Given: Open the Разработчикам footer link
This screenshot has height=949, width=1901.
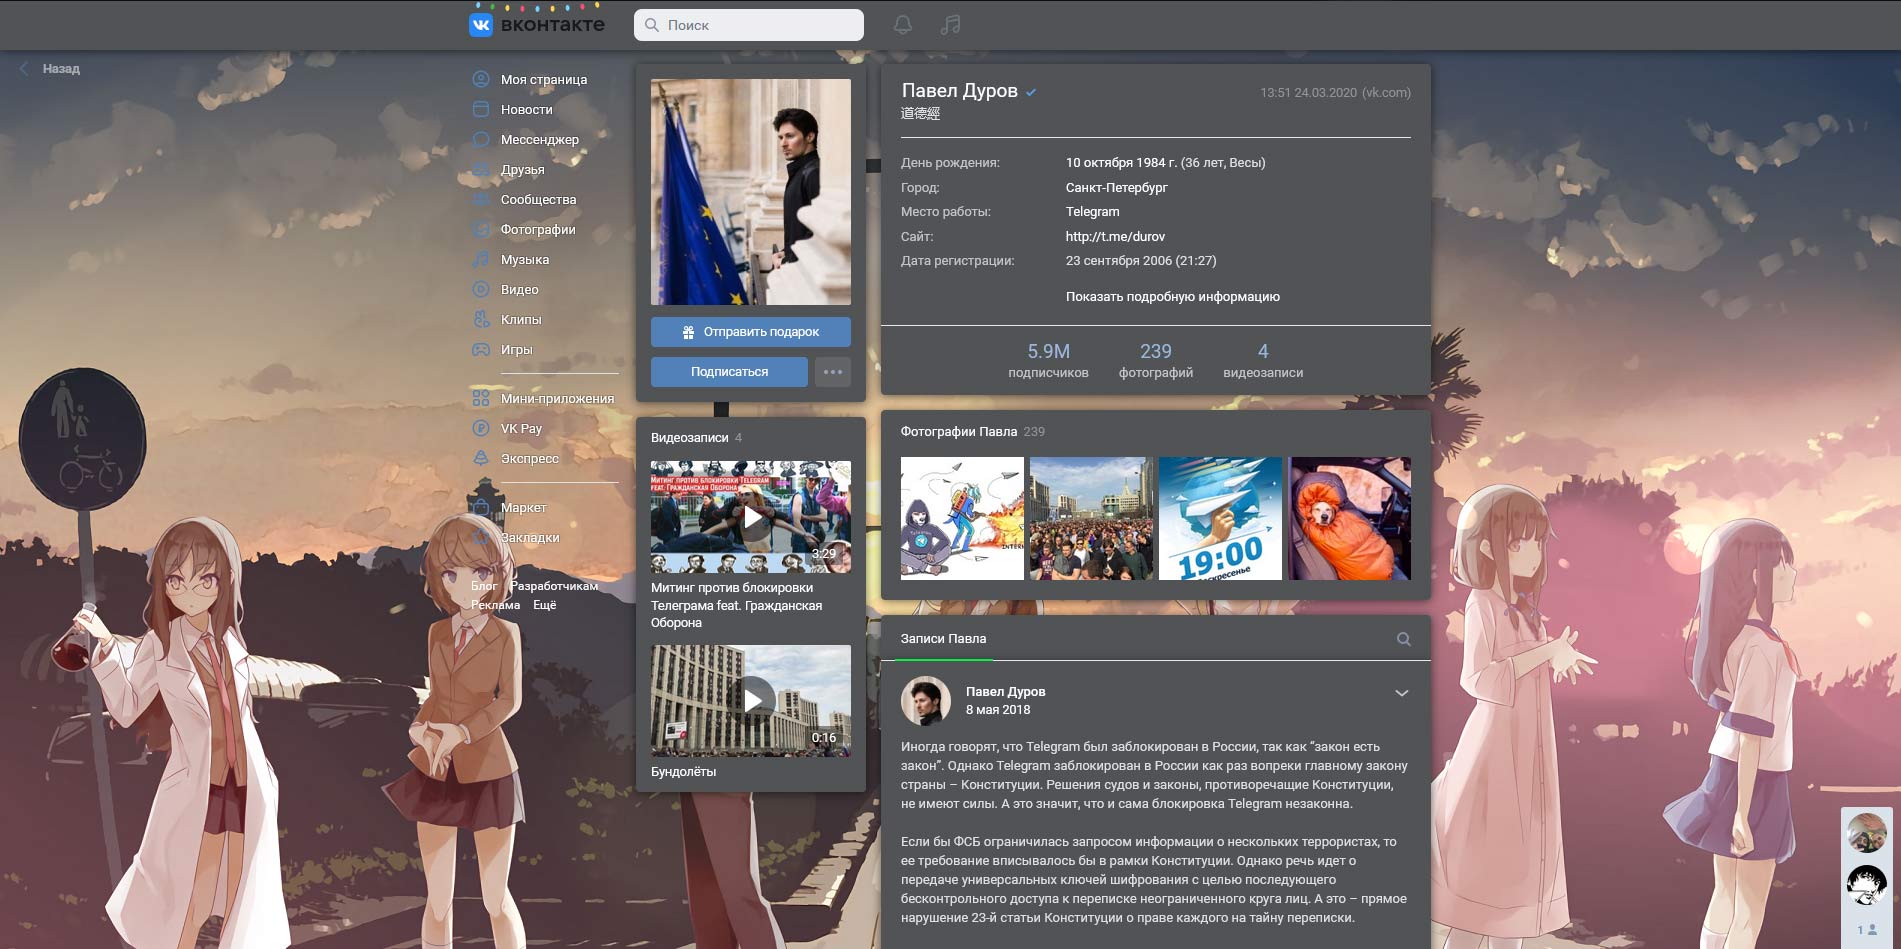Looking at the screenshot, I should [x=554, y=586].
